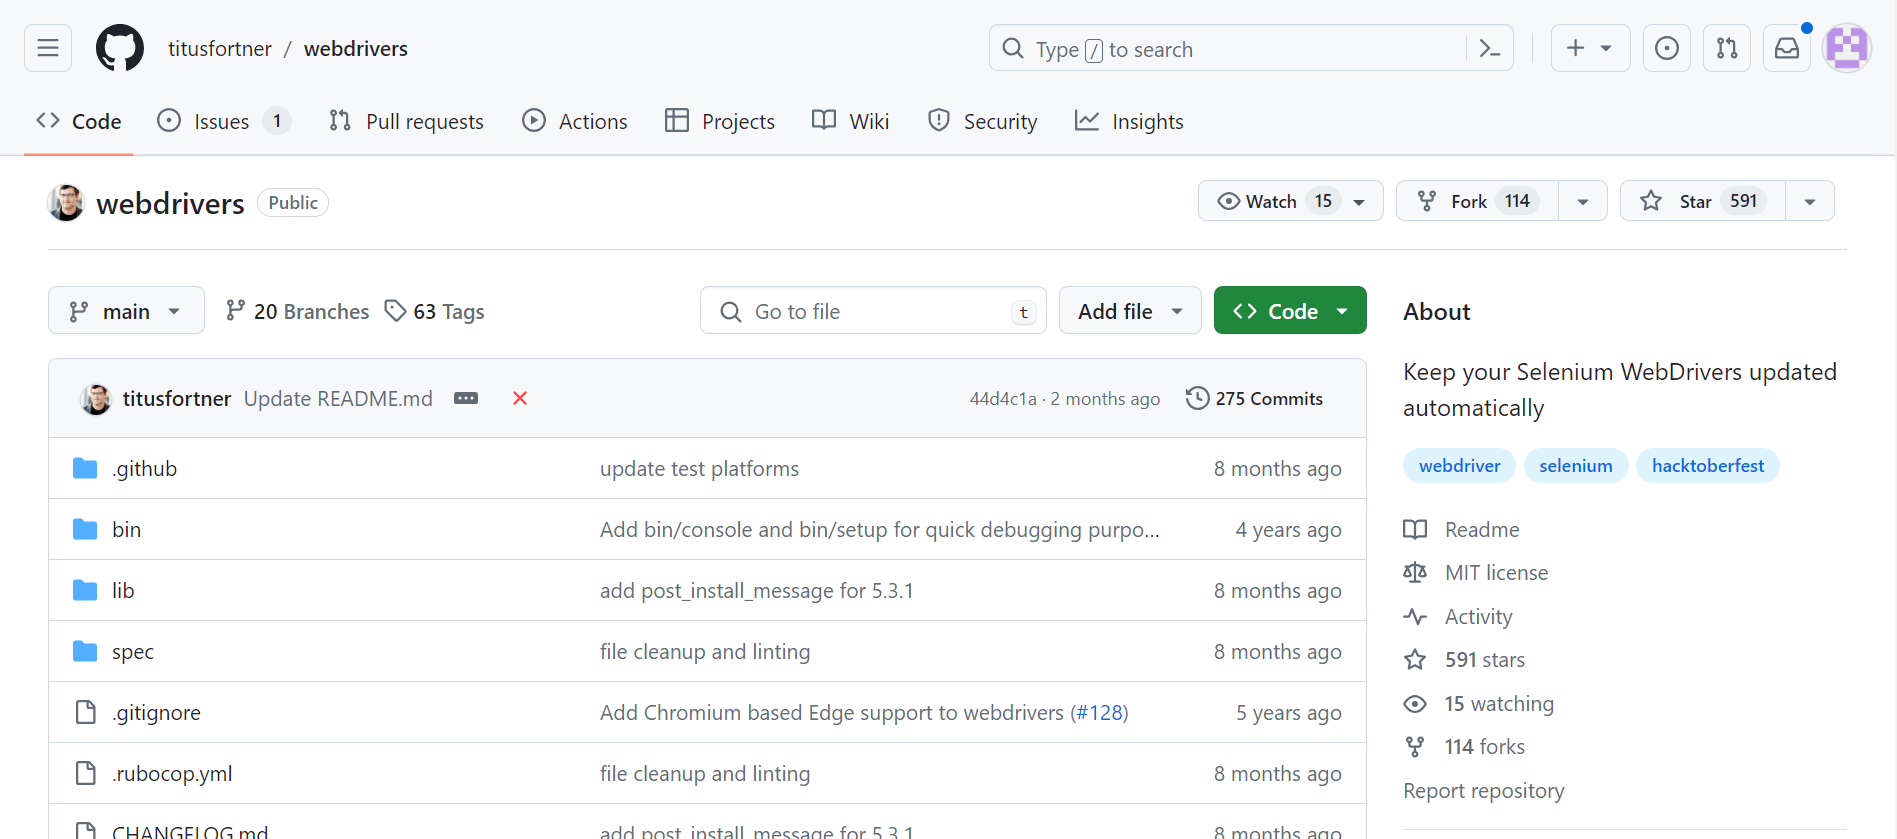This screenshot has width=1897, height=839.
Task: Open the star lists dropdown arrow
Action: pos(1809,201)
